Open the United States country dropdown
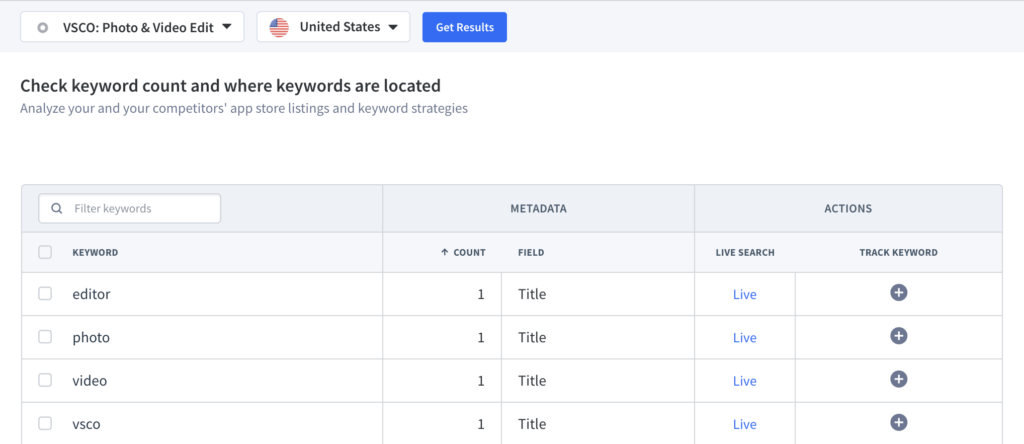This screenshot has height=444, width=1024. 333,27
